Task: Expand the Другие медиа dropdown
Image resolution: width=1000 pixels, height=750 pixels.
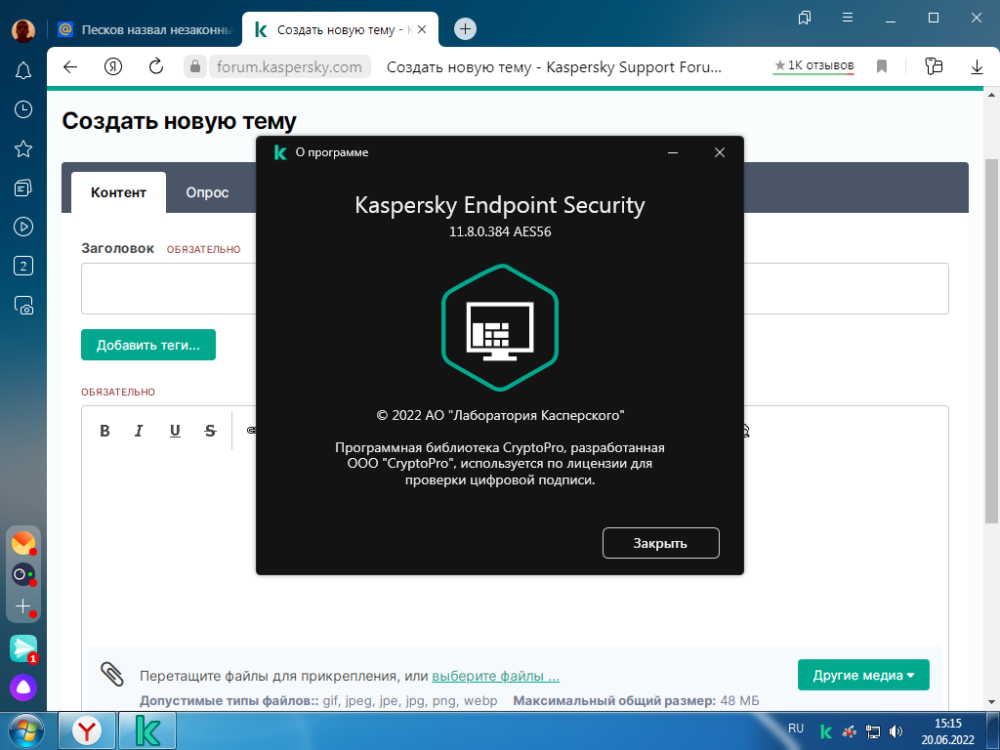Action: (x=864, y=675)
